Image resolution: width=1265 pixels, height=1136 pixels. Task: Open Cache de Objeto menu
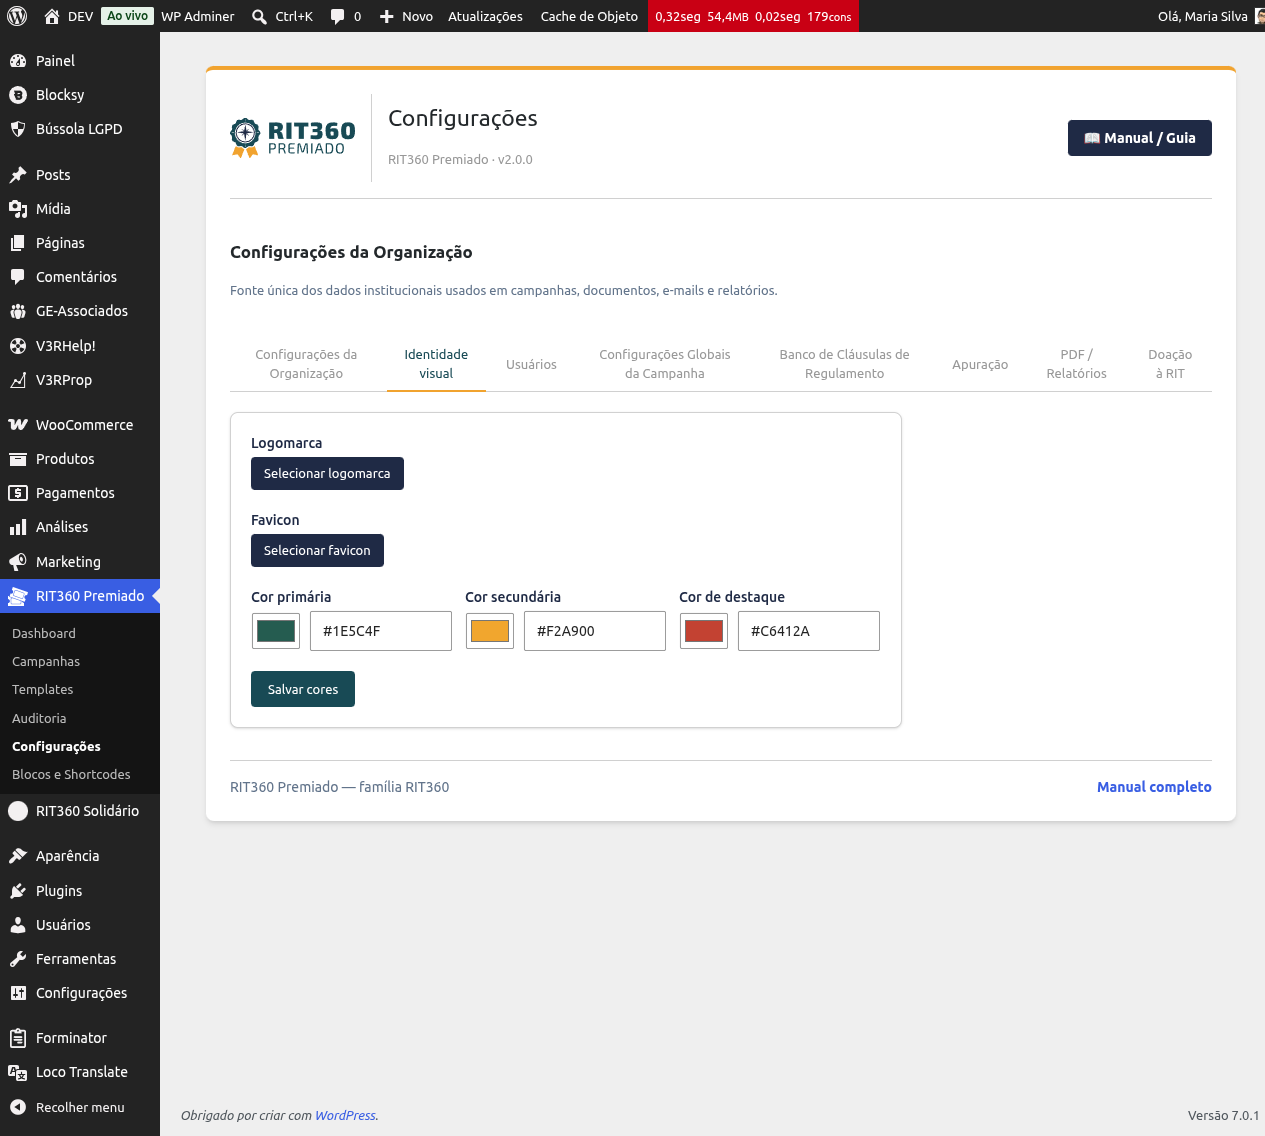click(x=589, y=16)
